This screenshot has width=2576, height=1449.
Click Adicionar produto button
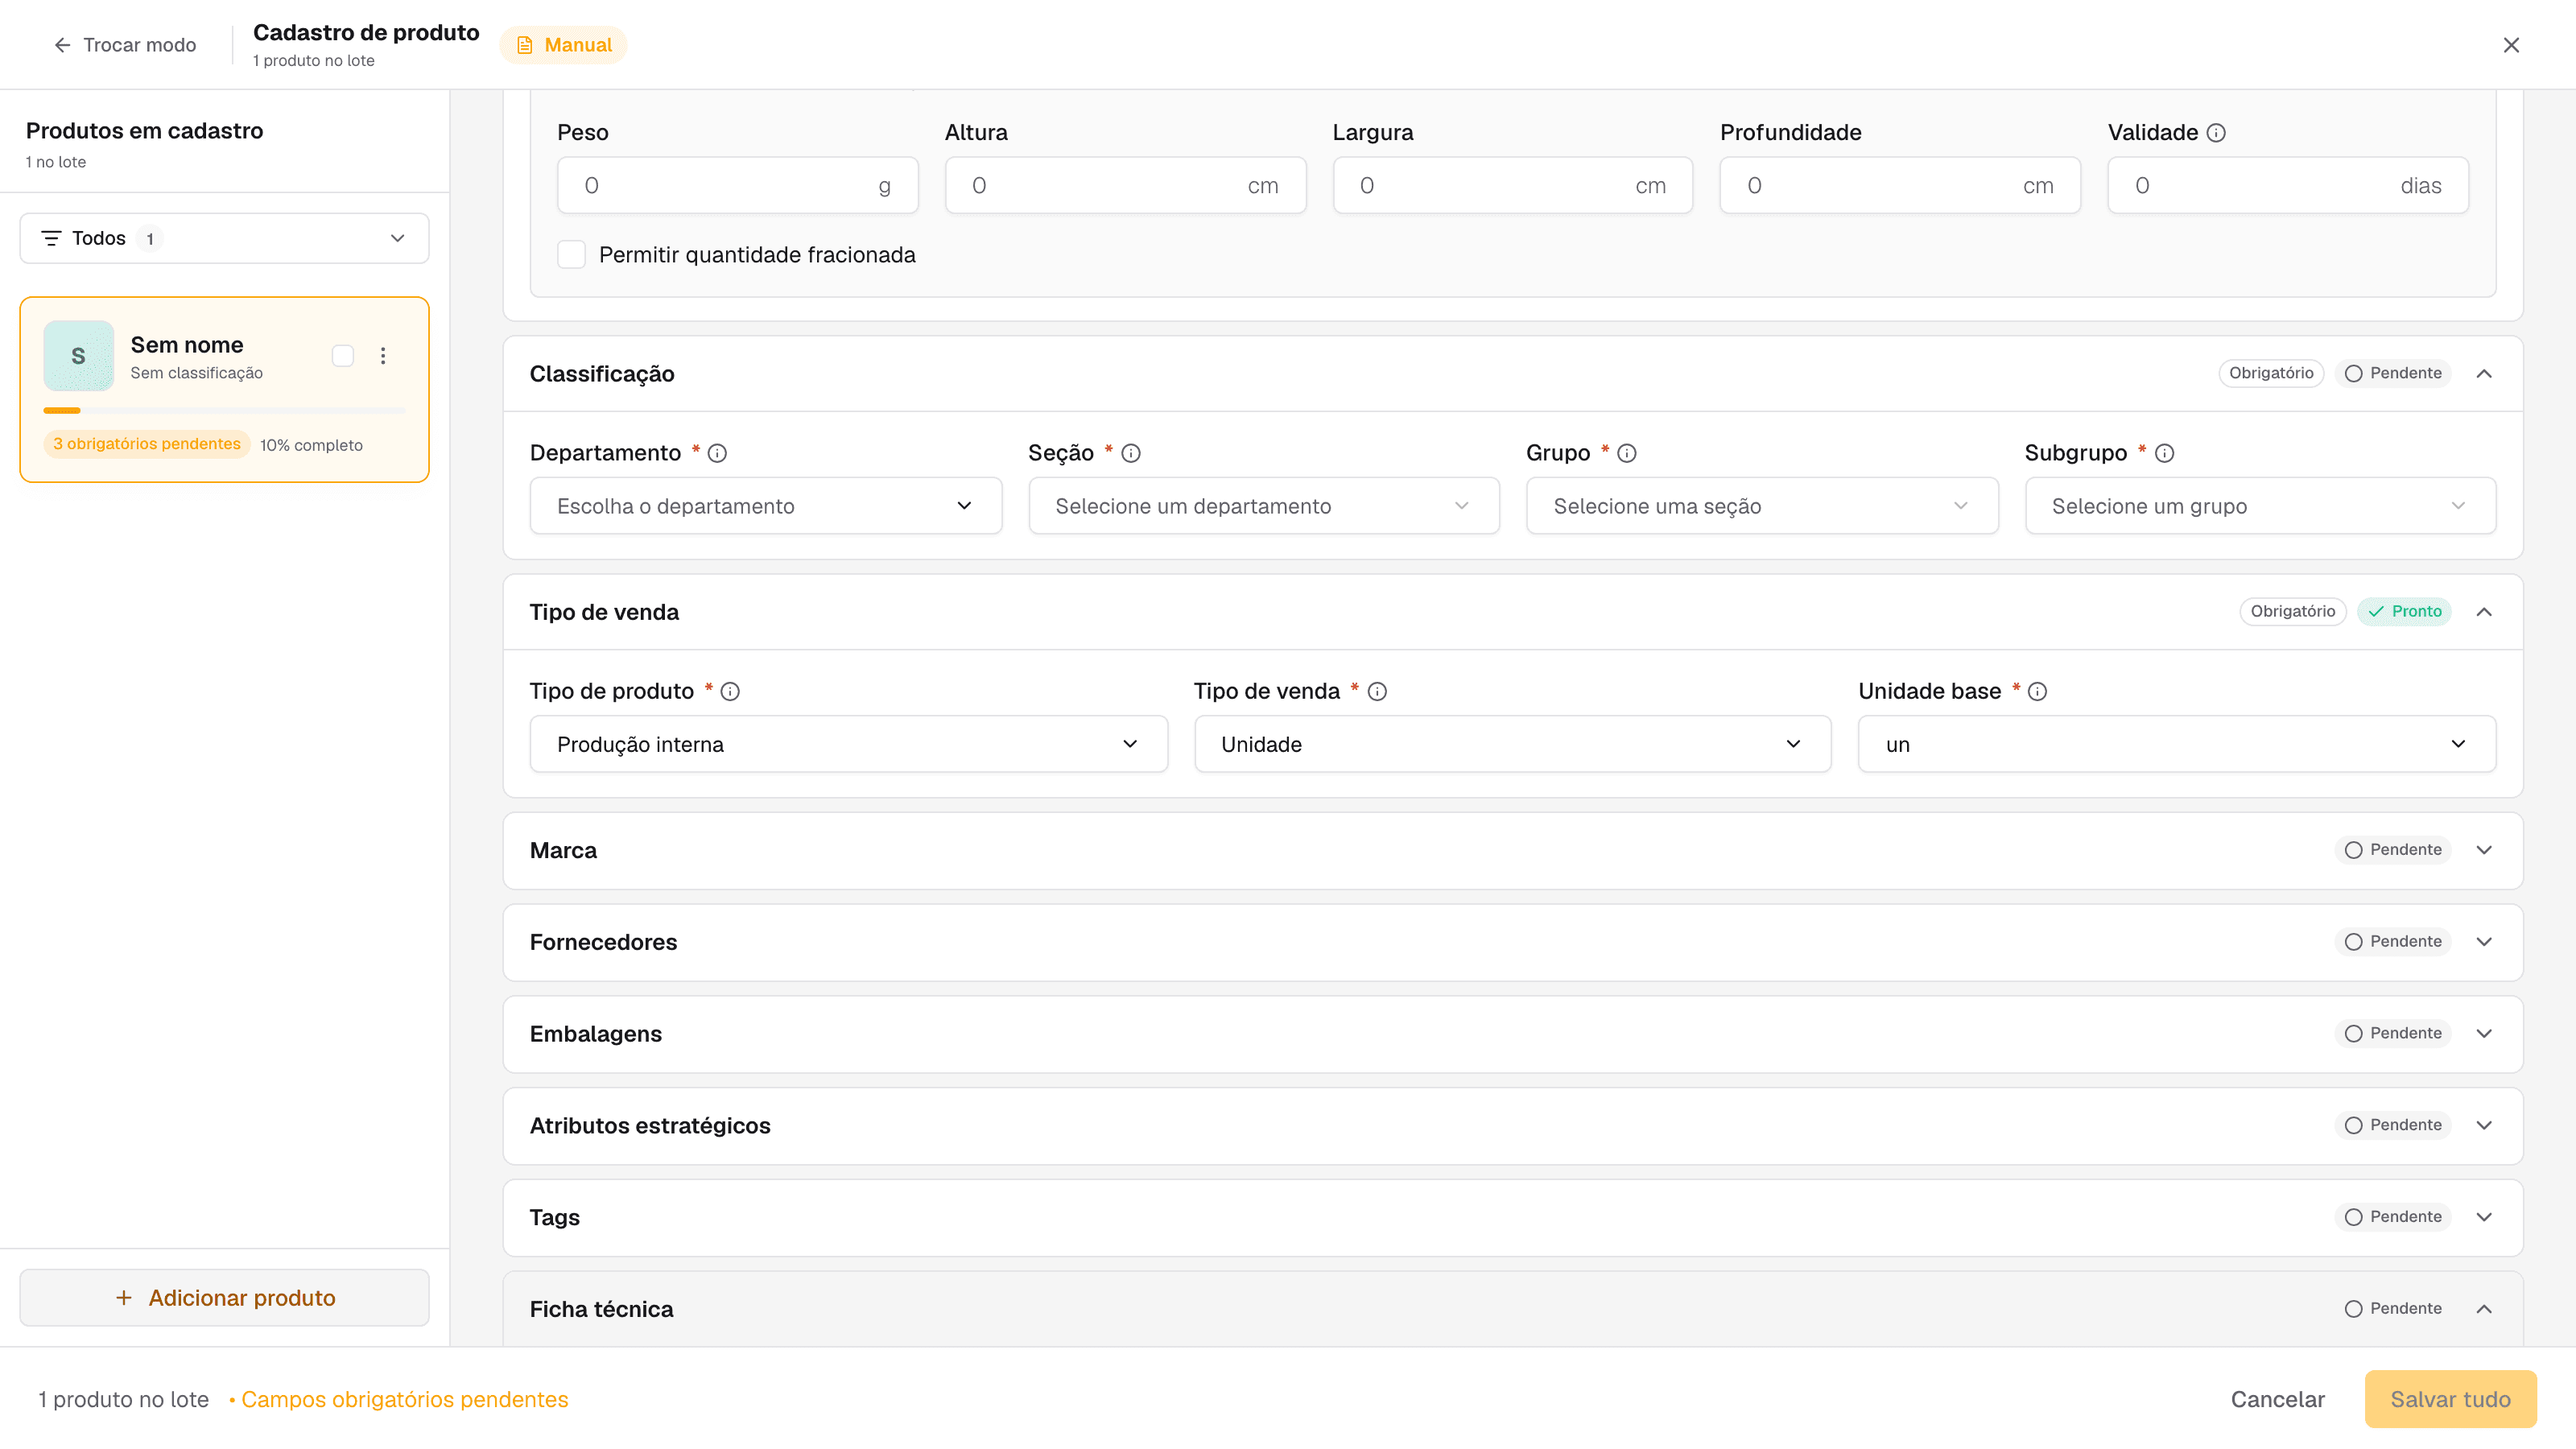click(x=224, y=1298)
